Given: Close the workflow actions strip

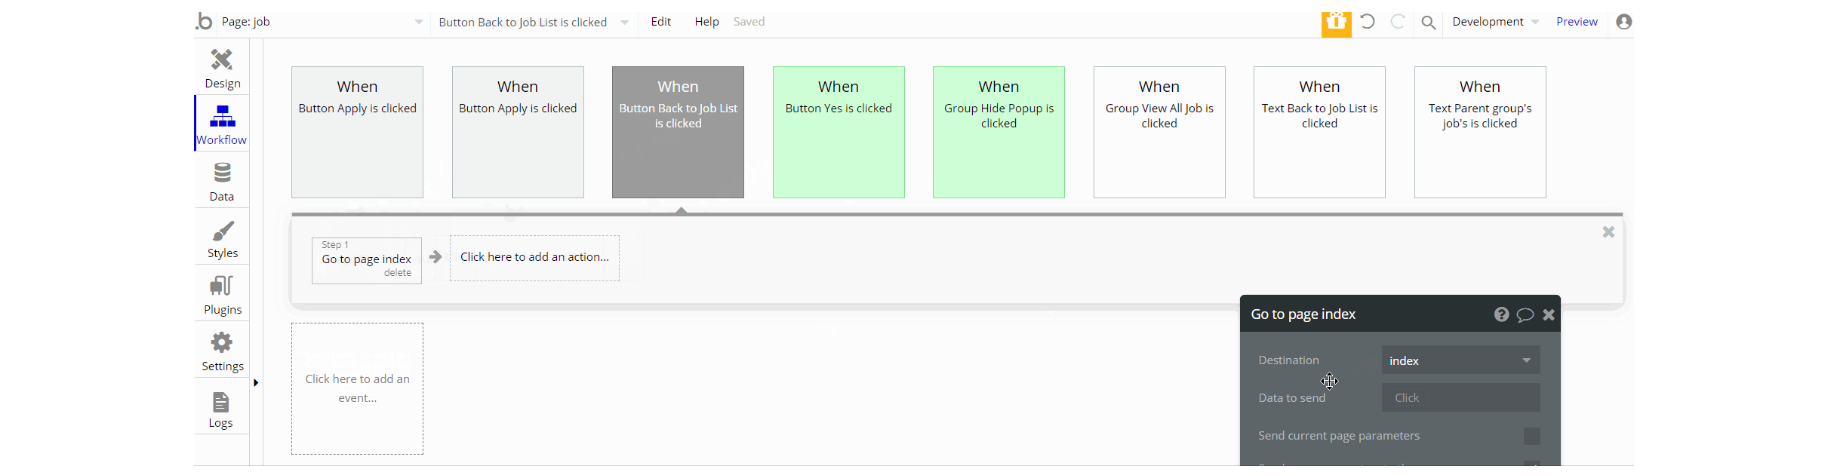Looking at the screenshot, I should coord(1608,232).
